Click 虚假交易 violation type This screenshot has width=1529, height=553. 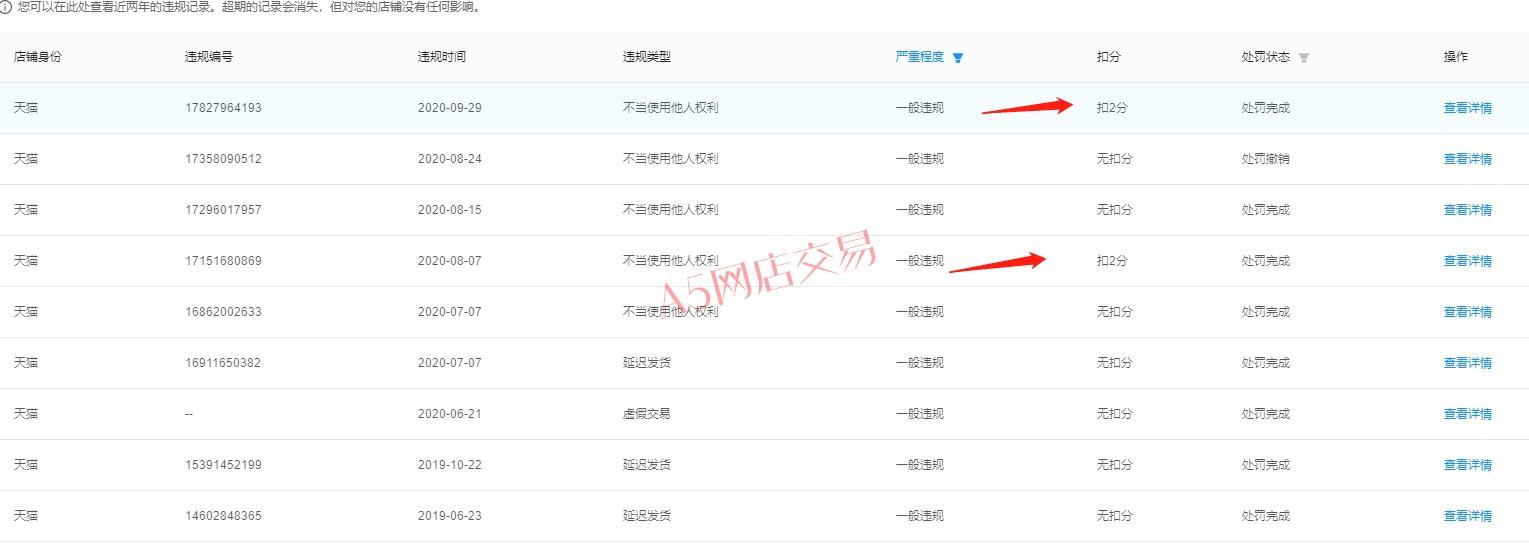point(646,414)
